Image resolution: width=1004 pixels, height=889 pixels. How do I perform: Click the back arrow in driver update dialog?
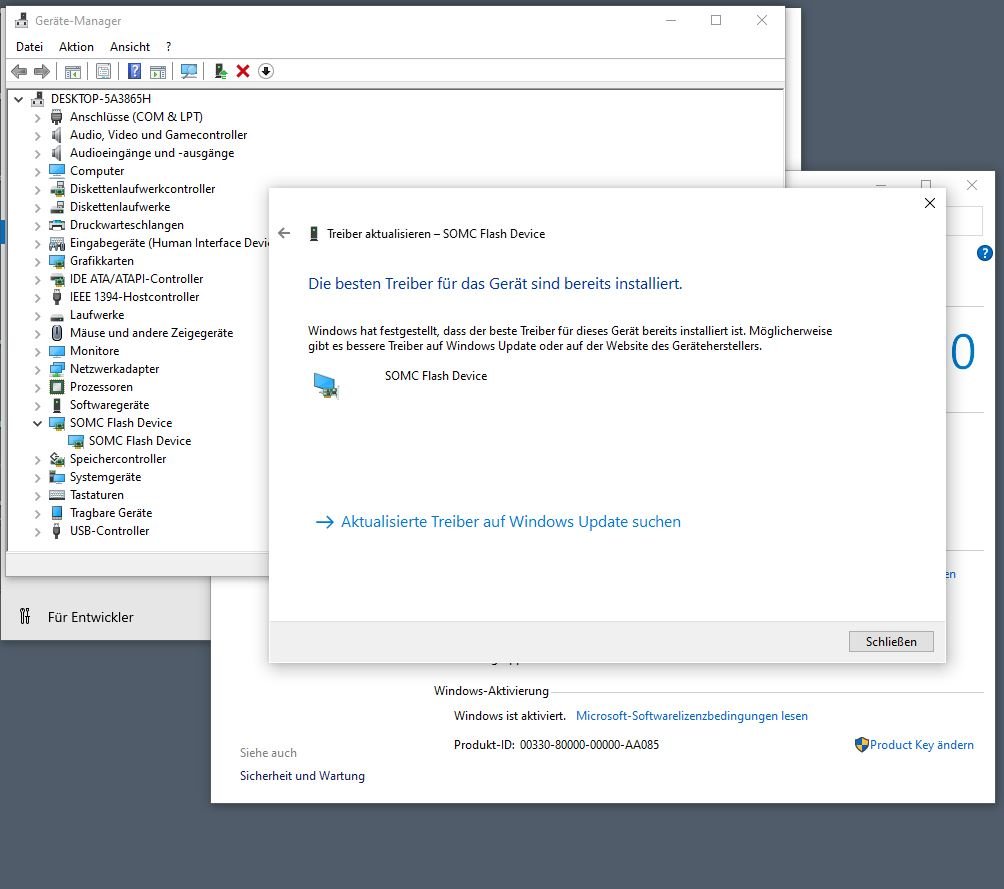coord(284,233)
